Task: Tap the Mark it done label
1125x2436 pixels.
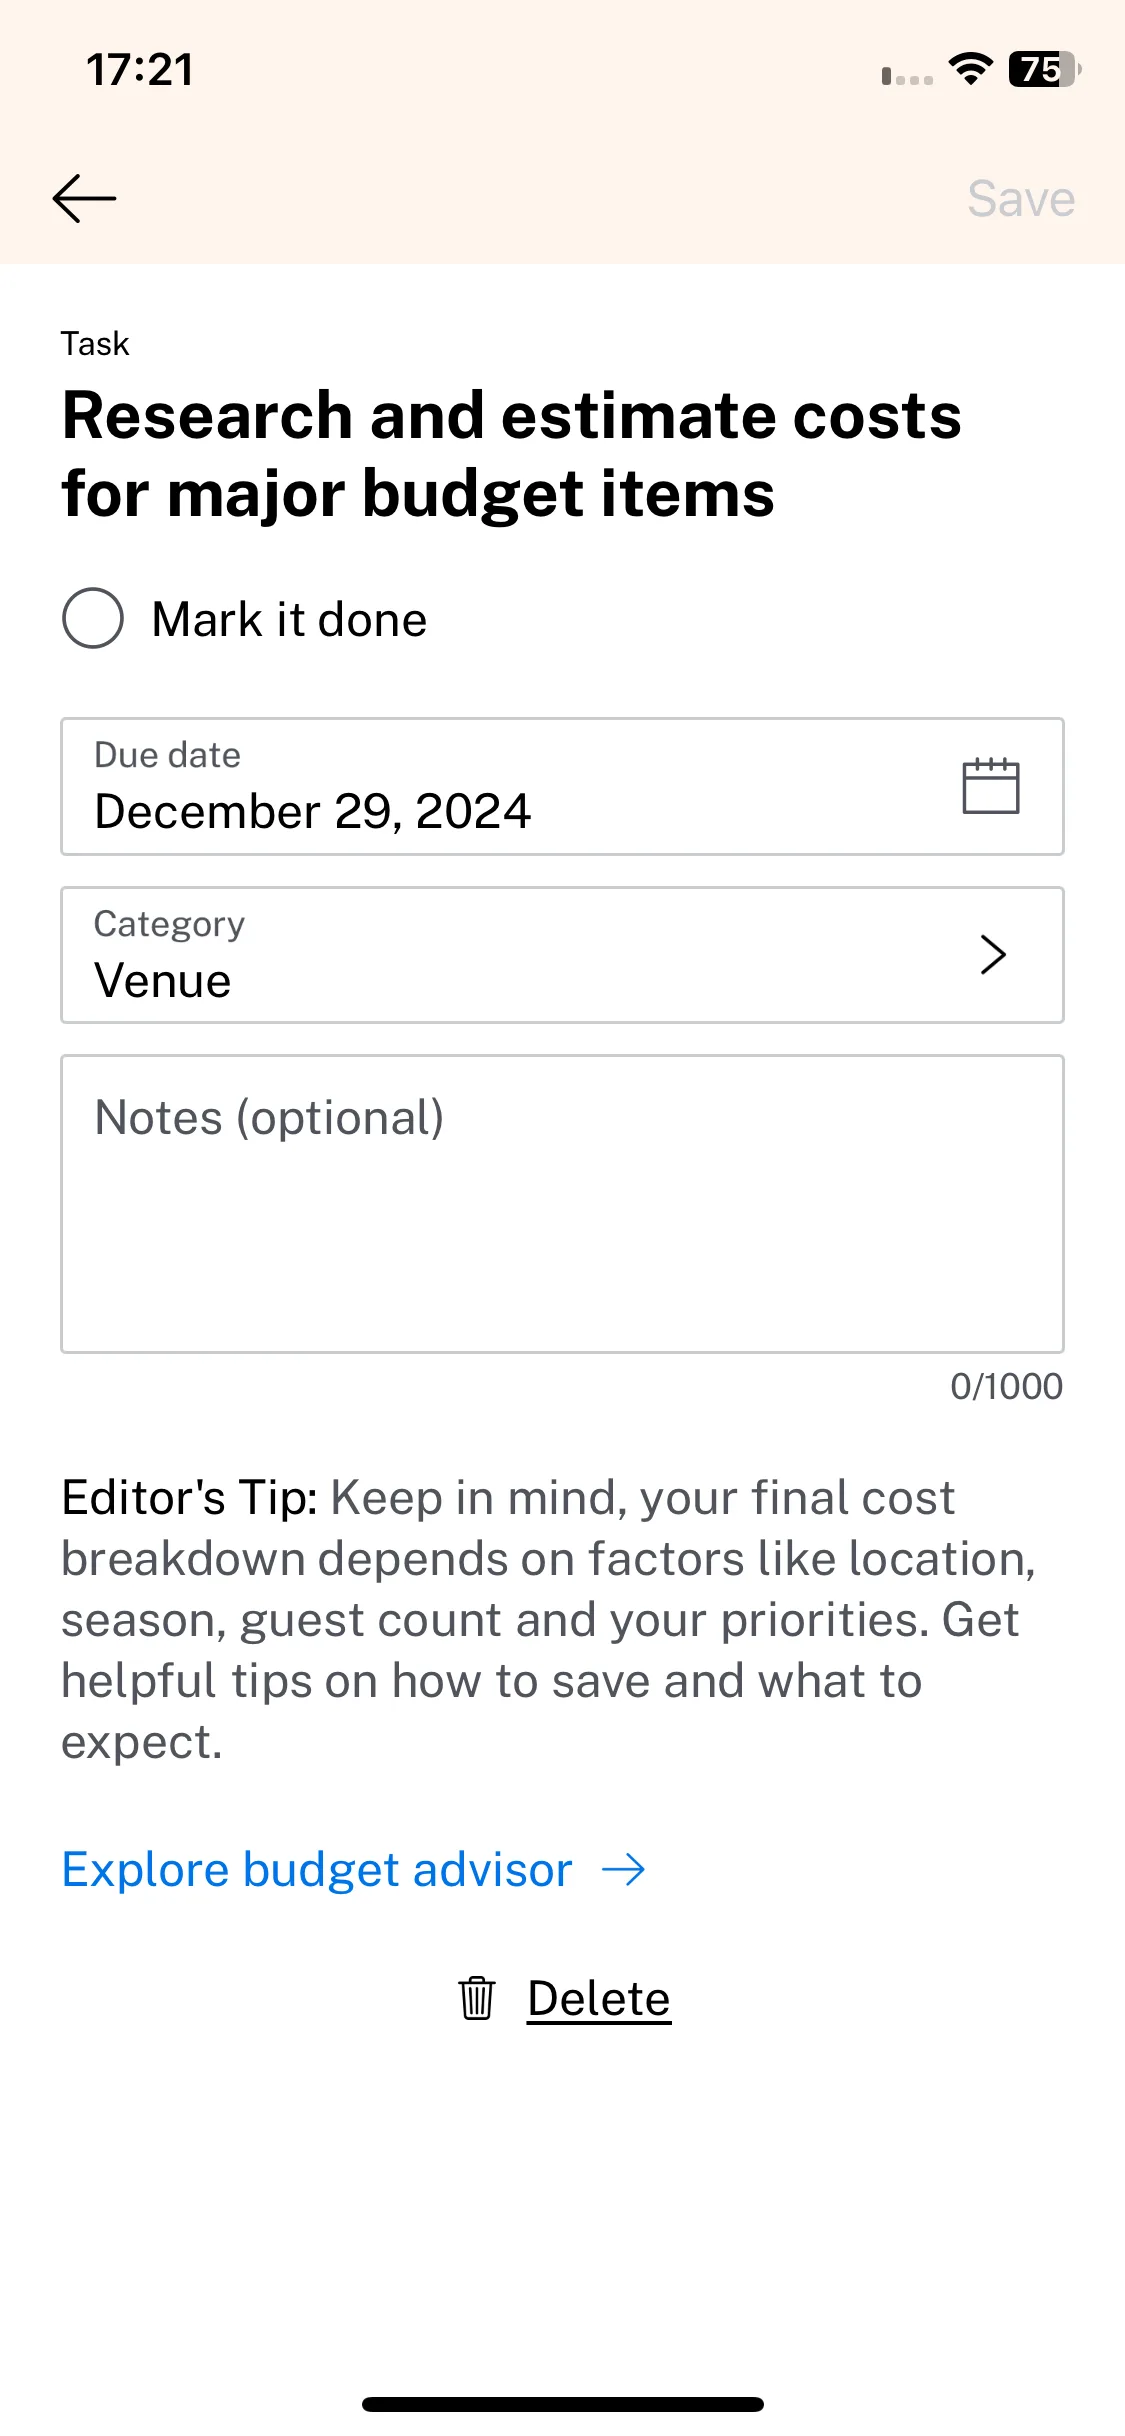Action: [x=290, y=619]
